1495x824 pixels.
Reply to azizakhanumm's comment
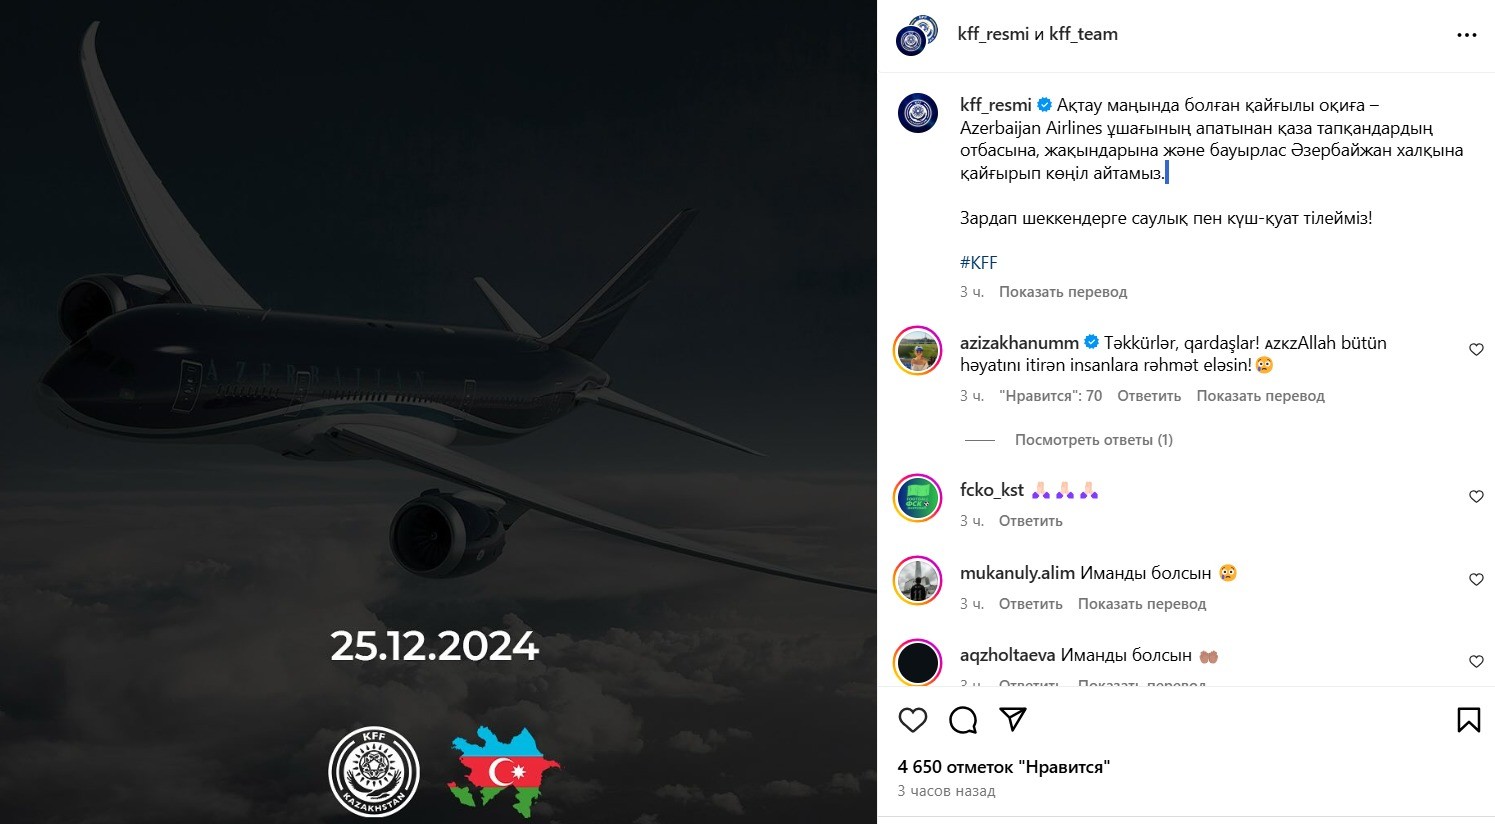pos(1149,396)
